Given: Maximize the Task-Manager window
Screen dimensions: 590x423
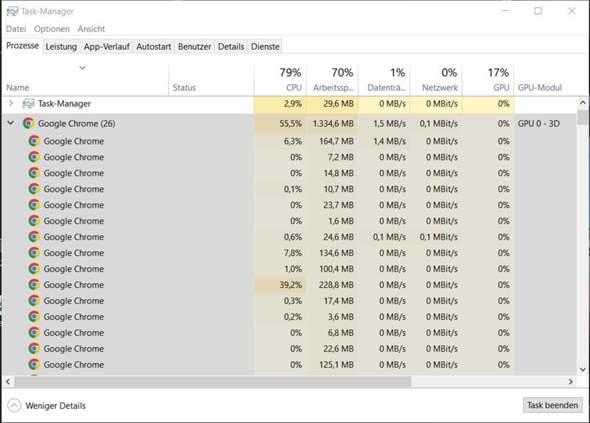Looking at the screenshot, I should pyautogui.click(x=538, y=11).
